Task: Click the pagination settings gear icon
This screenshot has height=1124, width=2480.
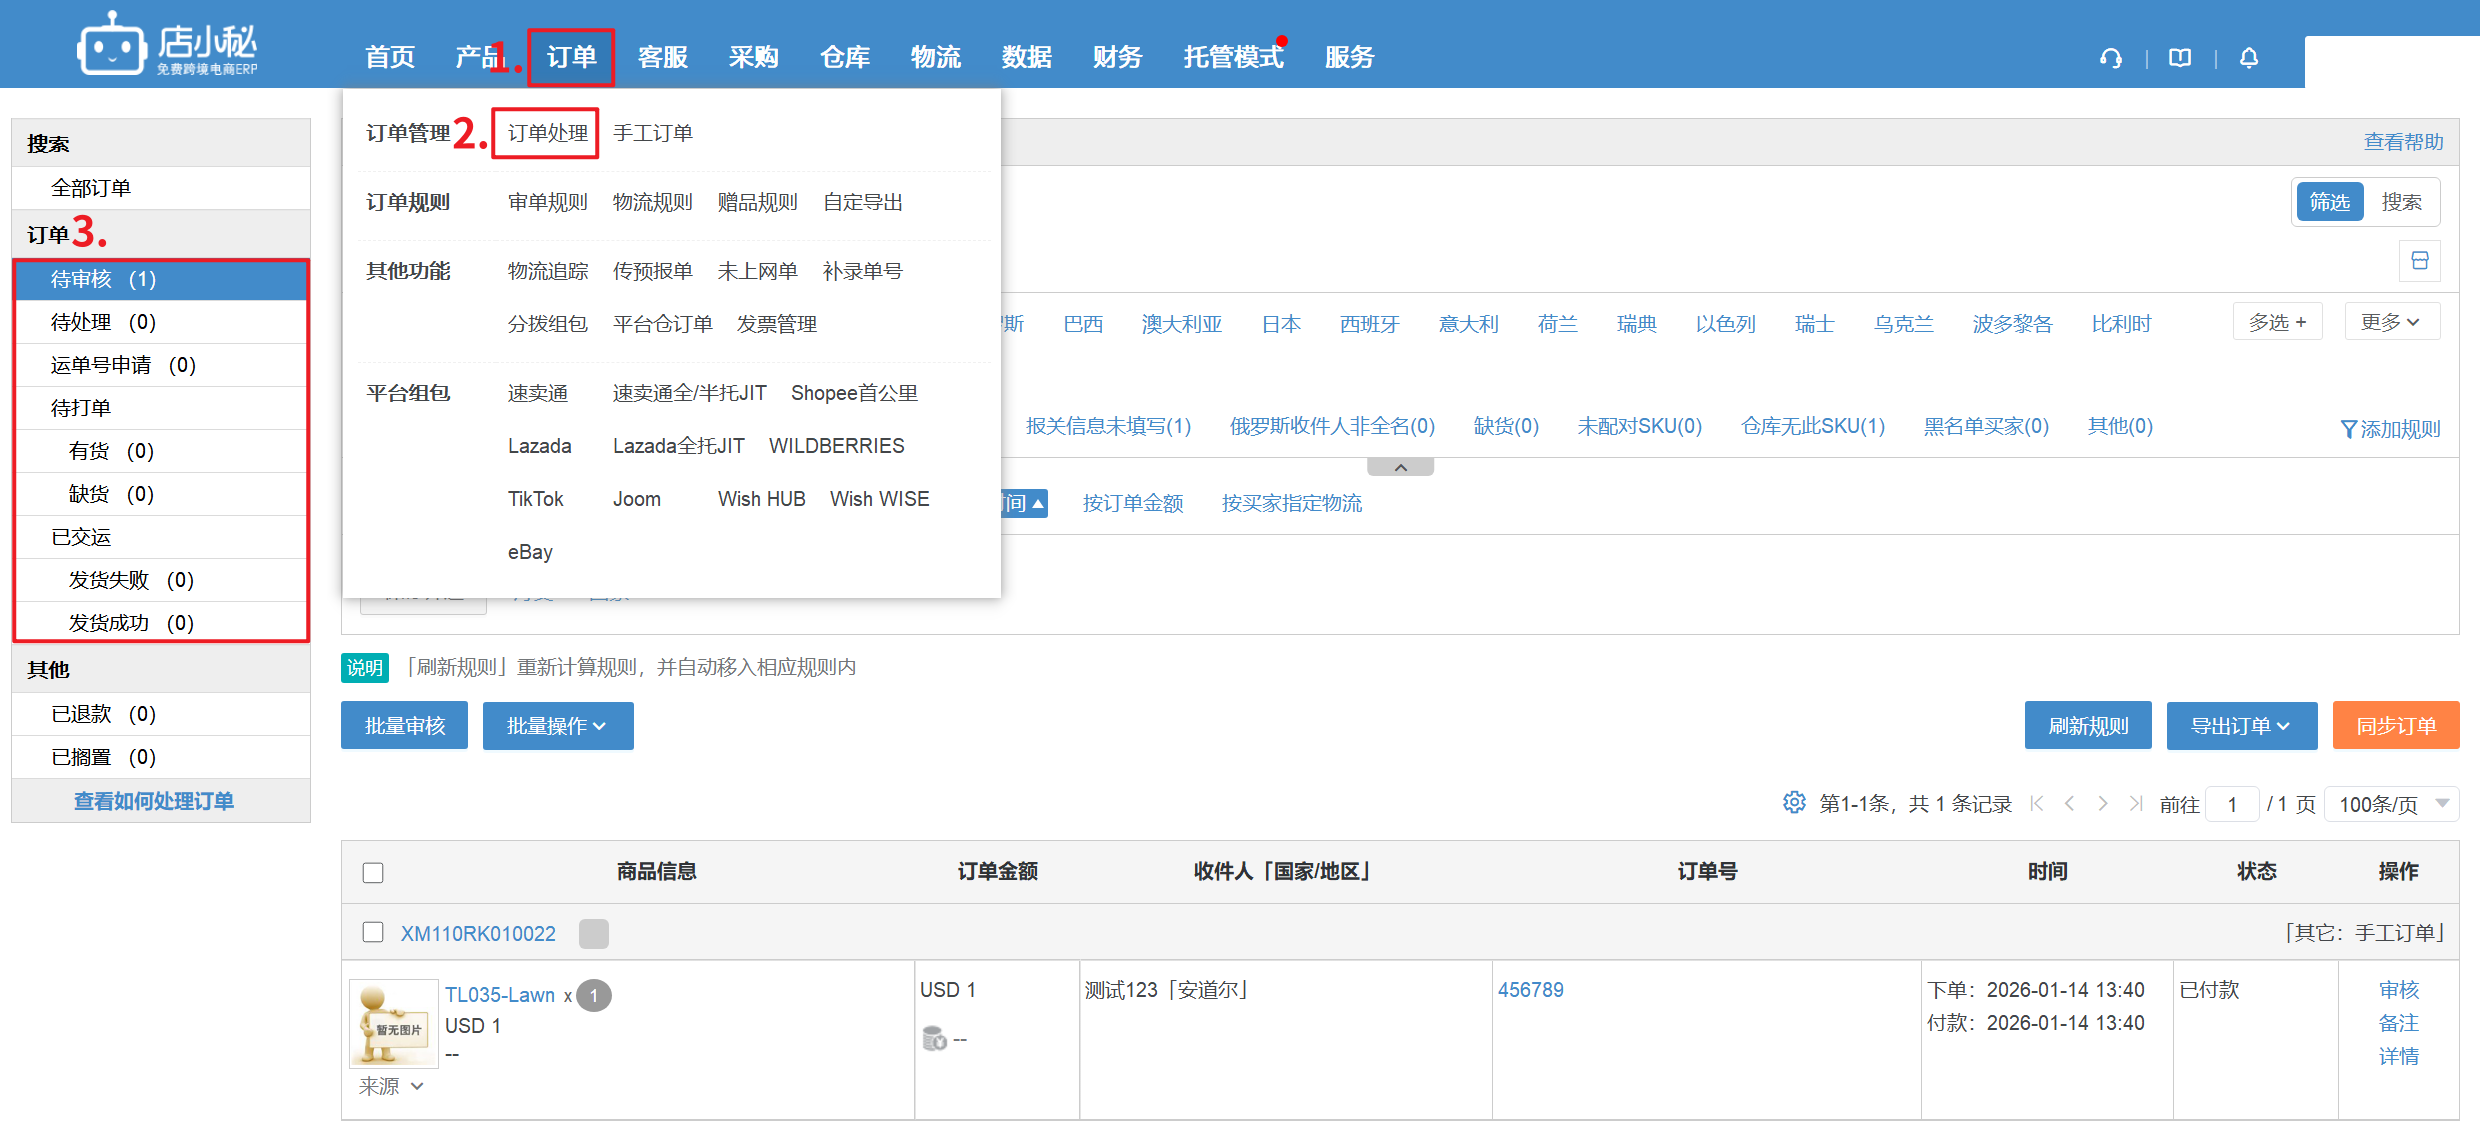Action: 1794,803
